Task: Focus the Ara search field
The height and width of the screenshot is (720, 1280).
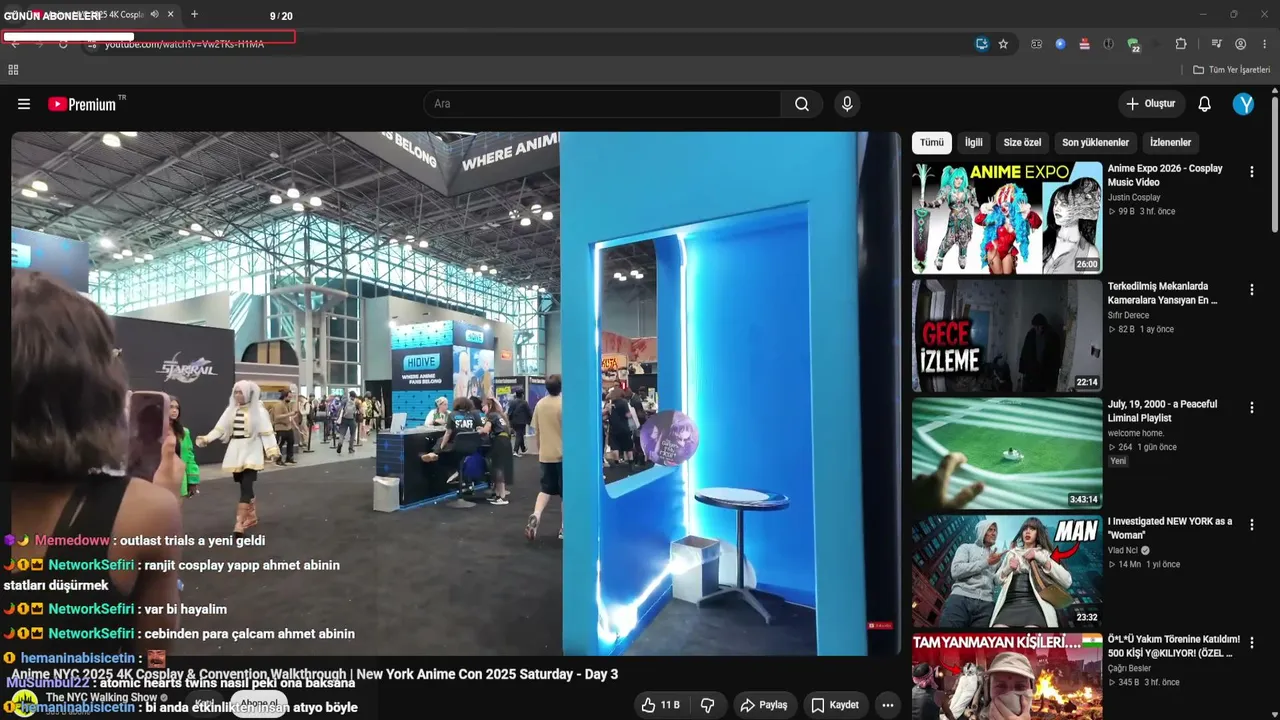Action: point(602,104)
